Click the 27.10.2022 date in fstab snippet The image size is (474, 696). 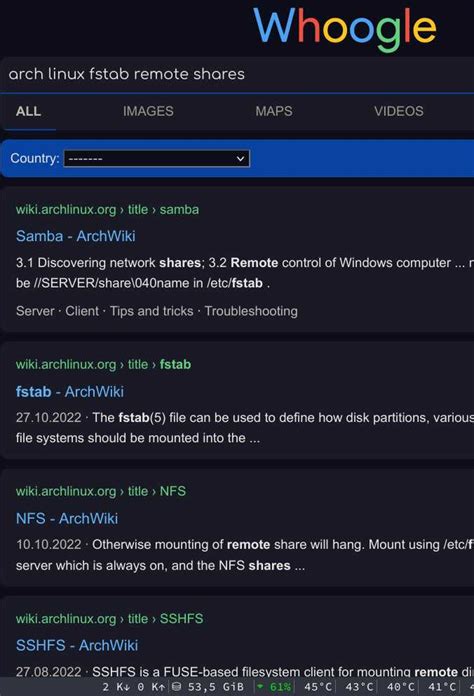(49, 418)
